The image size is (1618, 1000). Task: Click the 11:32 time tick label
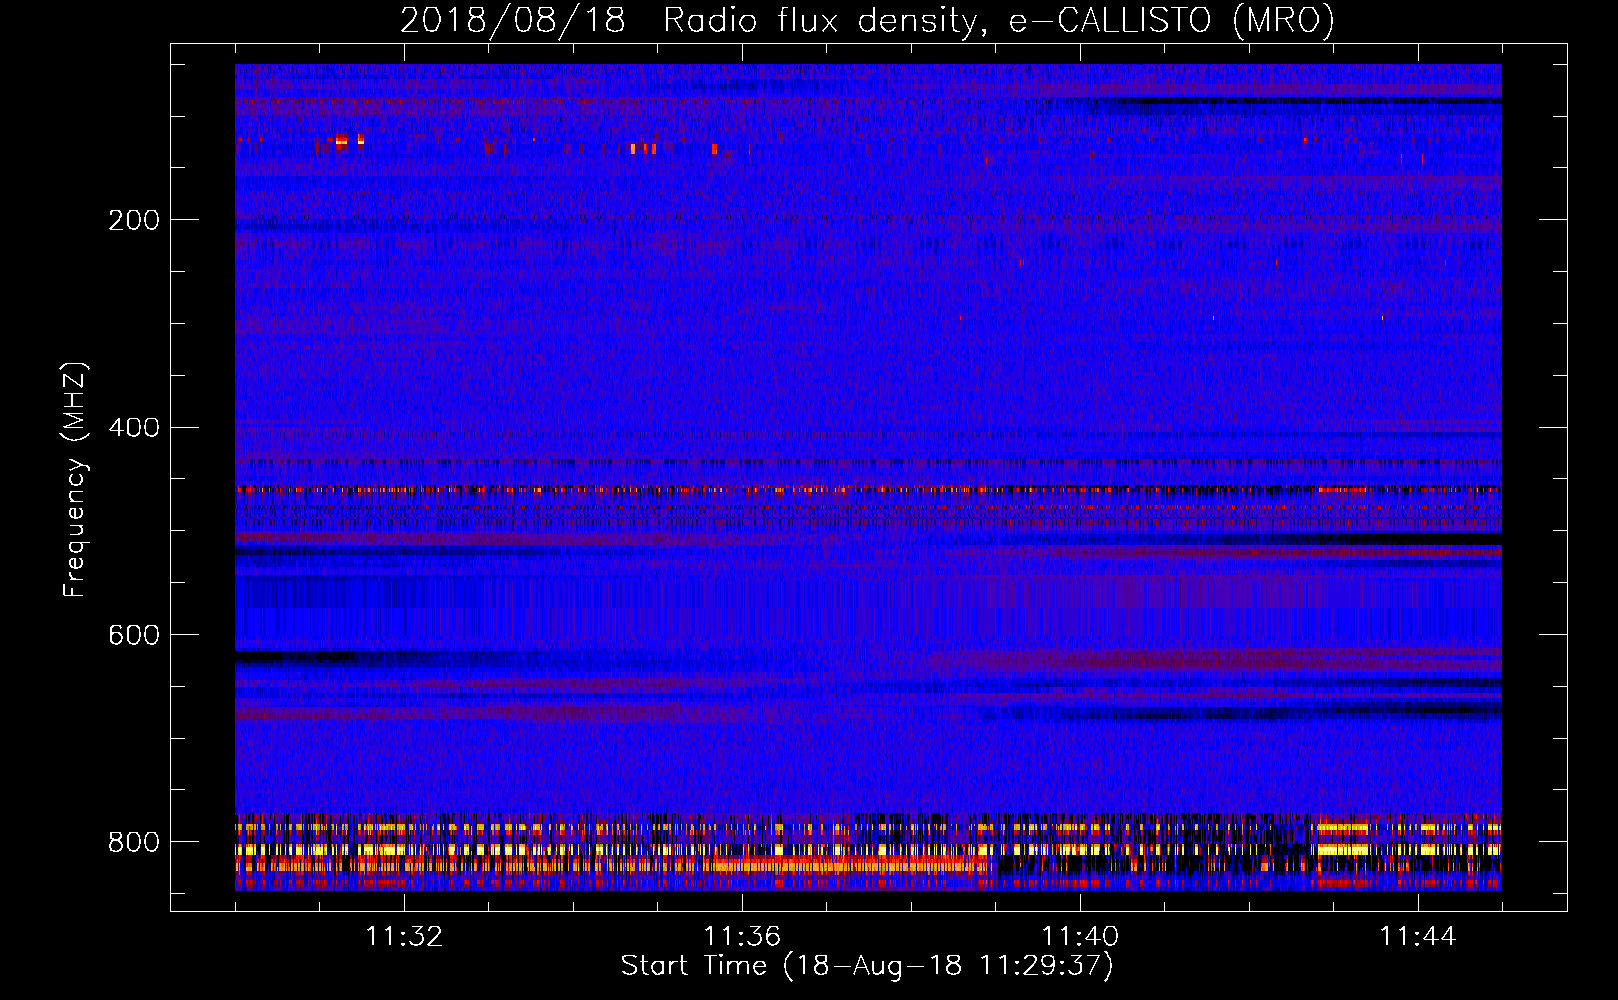coord(404,937)
